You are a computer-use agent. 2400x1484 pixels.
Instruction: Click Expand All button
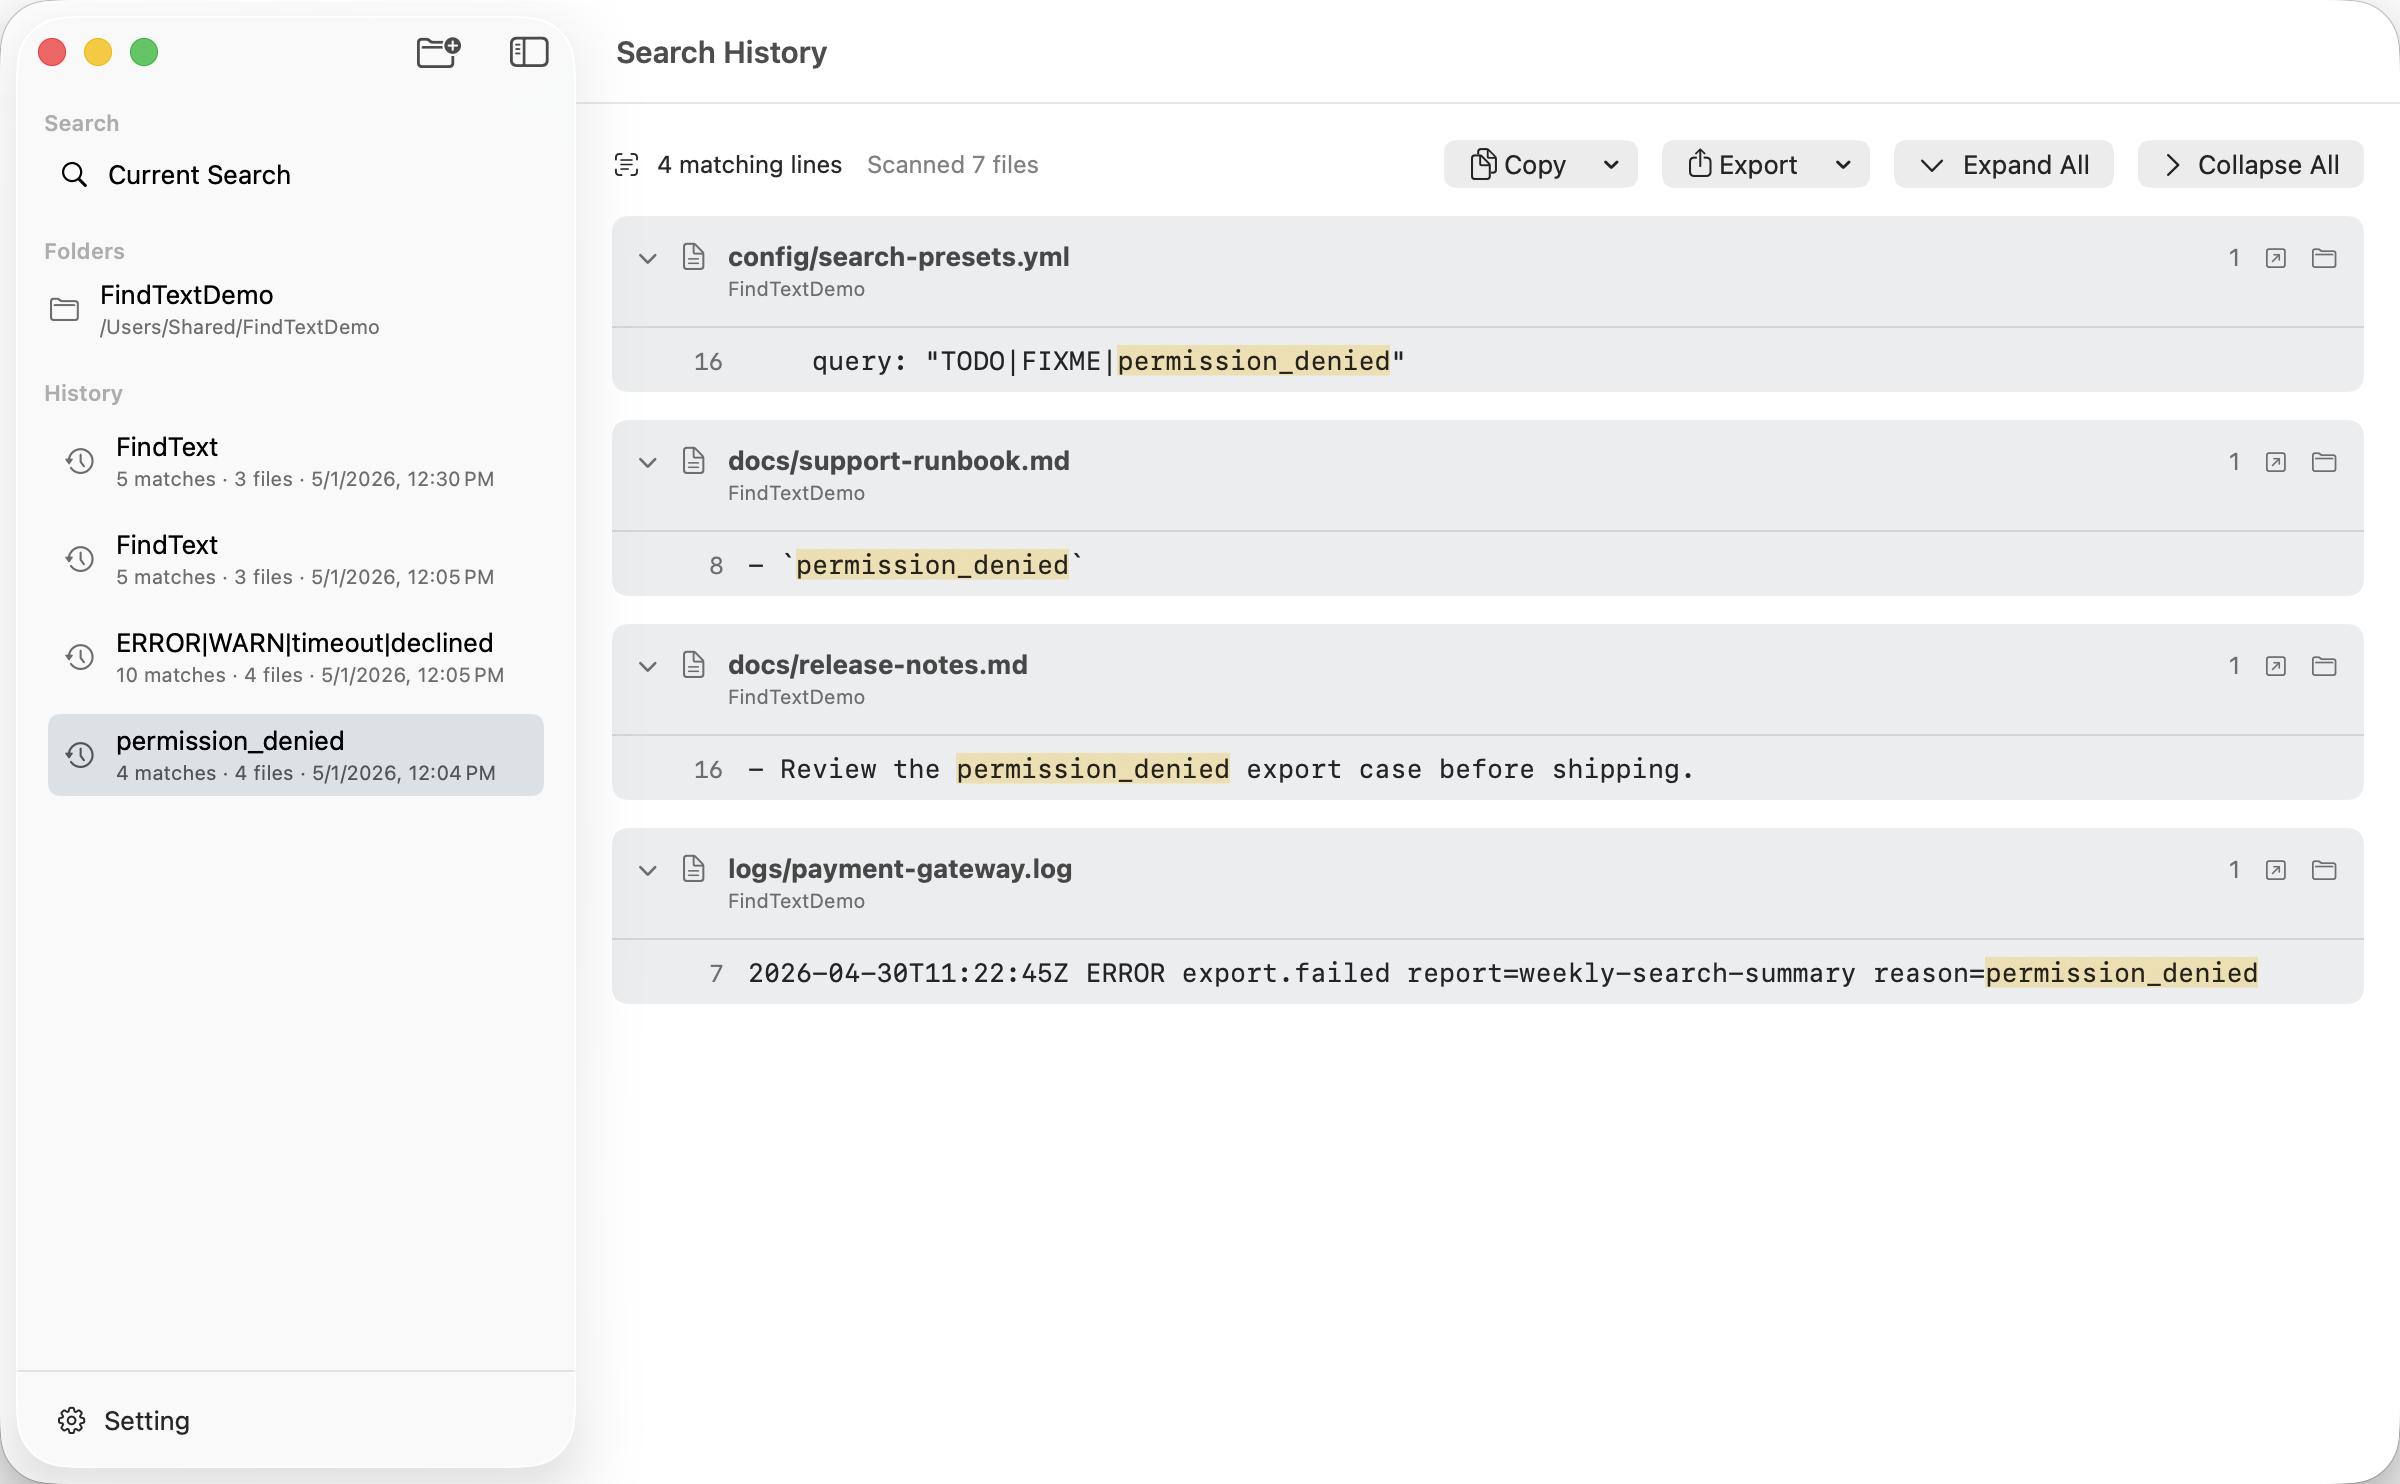click(x=2004, y=165)
